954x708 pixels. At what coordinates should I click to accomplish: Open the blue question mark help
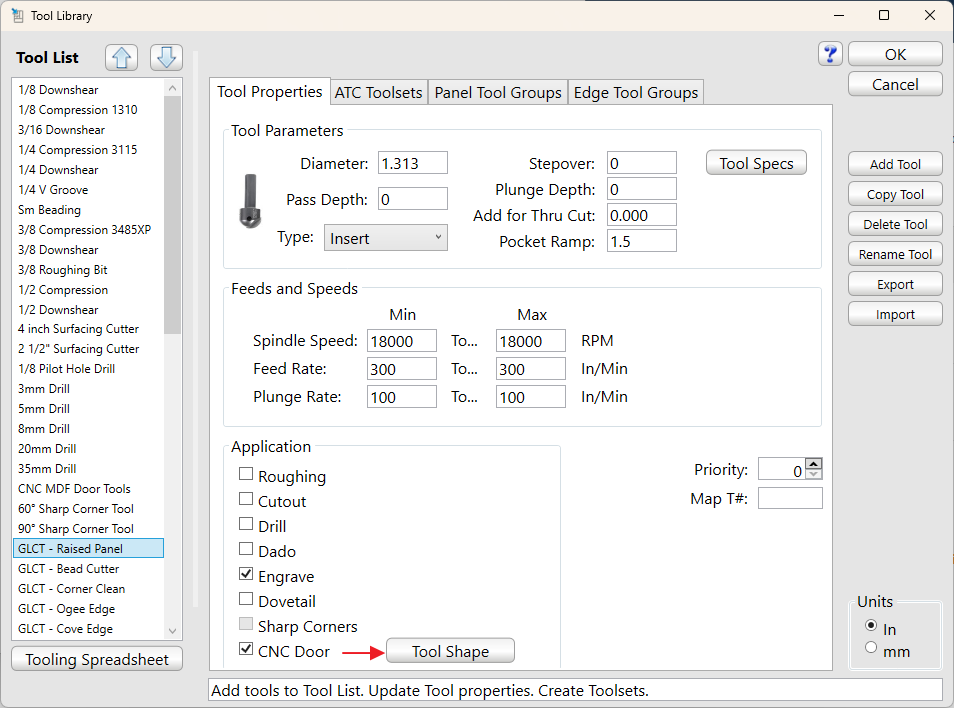point(830,54)
